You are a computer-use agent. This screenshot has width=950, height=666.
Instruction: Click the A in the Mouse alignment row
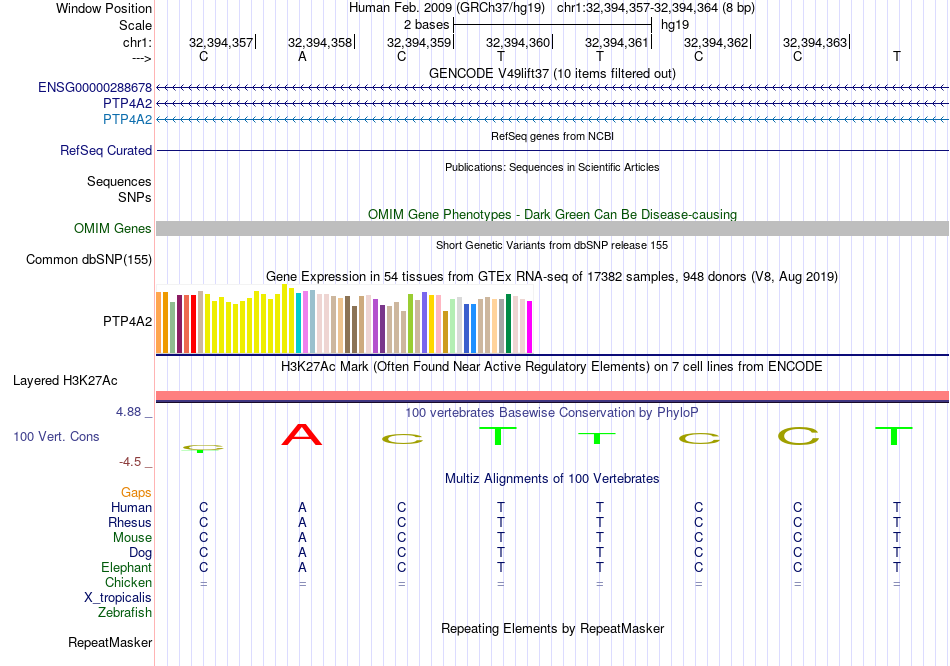click(302, 538)
